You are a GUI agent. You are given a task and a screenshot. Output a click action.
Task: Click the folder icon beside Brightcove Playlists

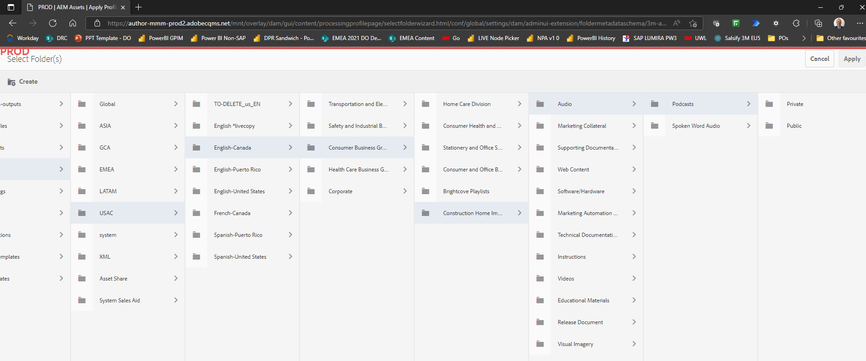(425, 191)
